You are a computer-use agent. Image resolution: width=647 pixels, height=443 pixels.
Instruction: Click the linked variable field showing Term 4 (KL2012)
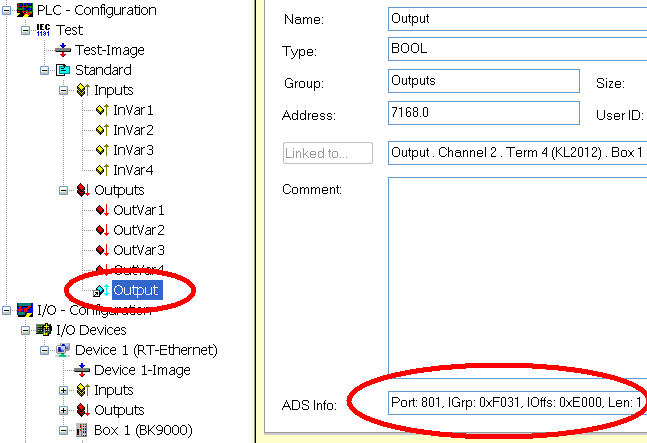point(517,153)
